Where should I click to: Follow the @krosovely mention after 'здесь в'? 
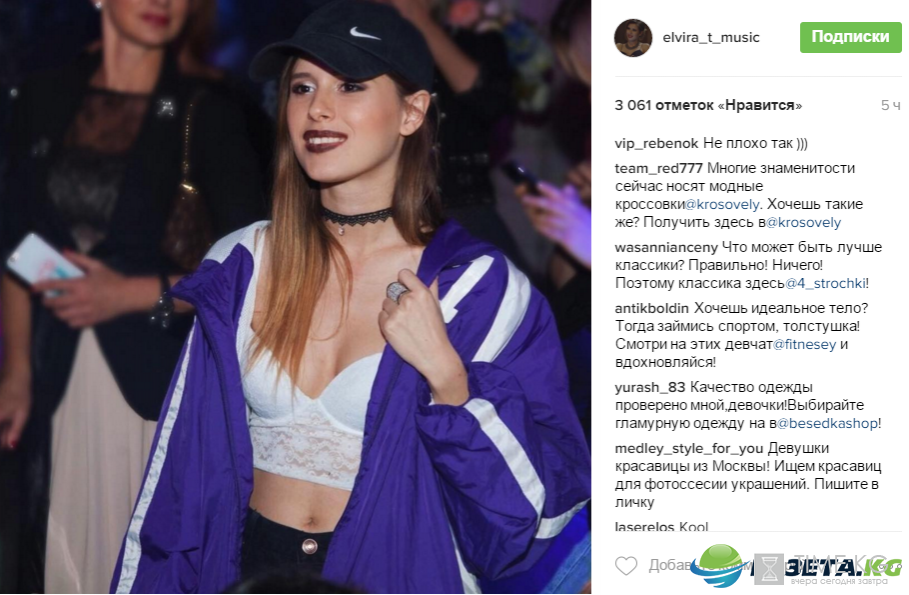point(803,223)
